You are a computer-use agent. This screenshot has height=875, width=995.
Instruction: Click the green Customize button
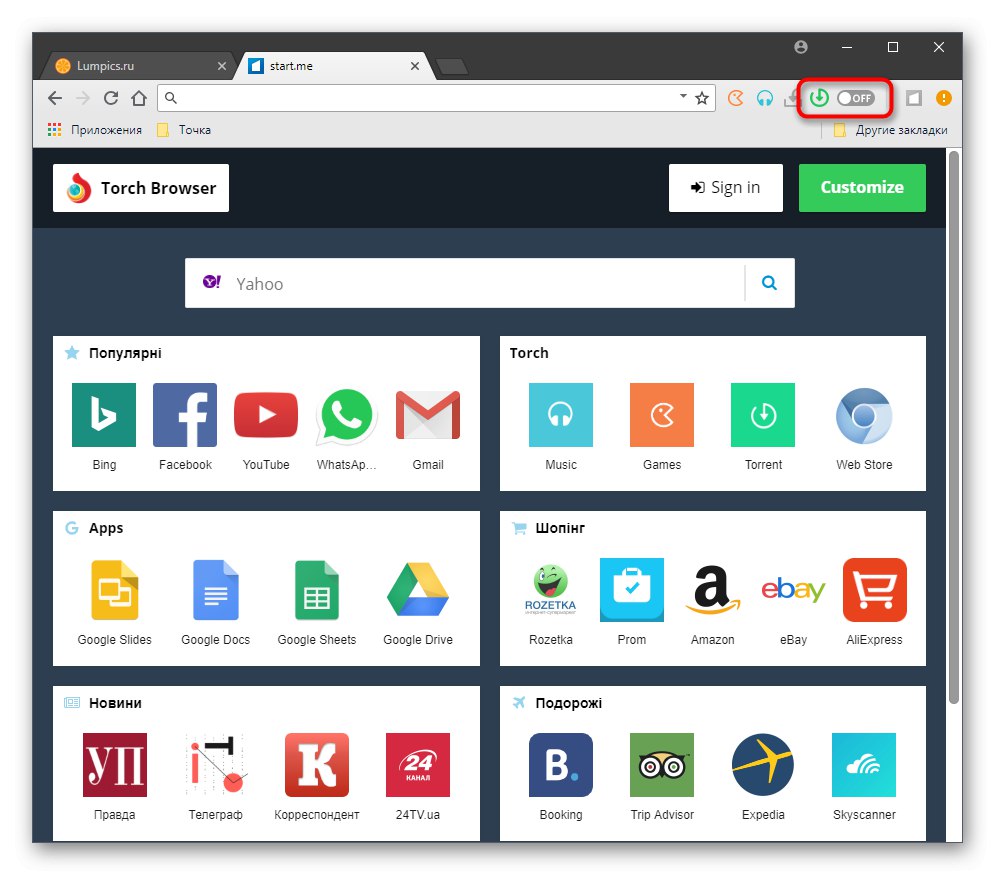862,188
